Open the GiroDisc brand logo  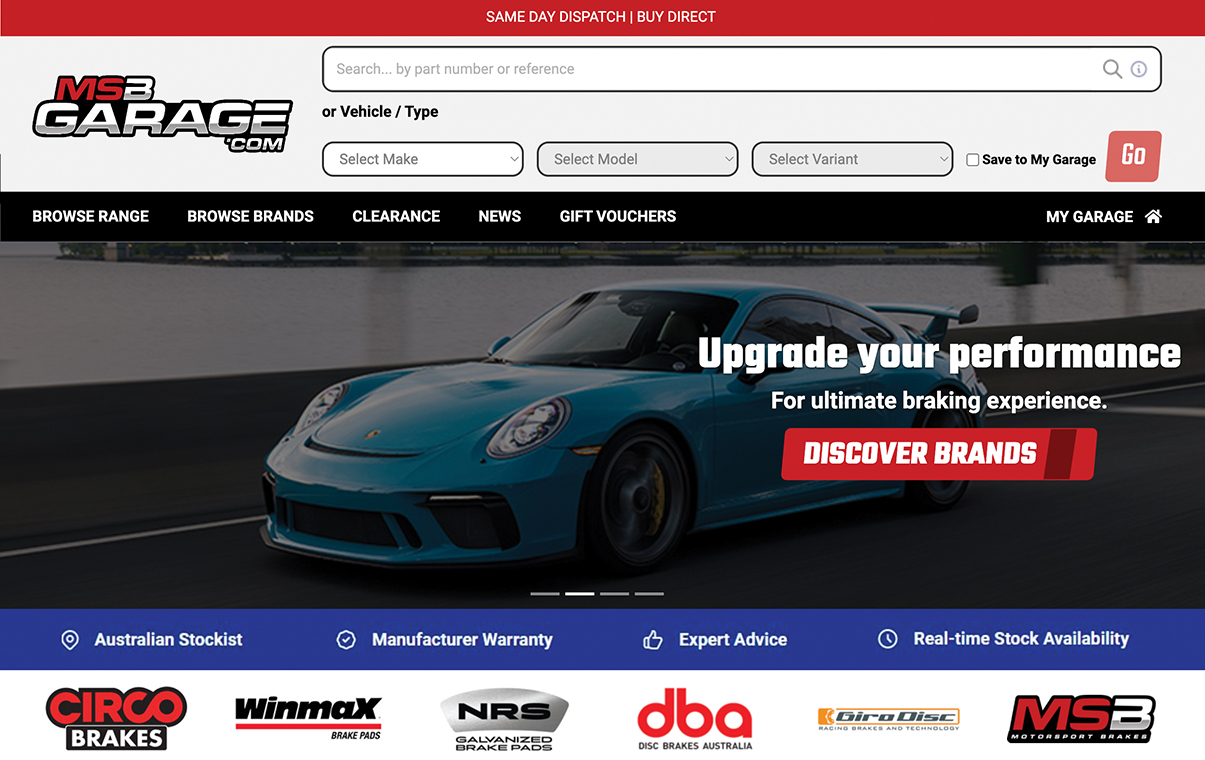pyautogui.click(x=888, y=718)
